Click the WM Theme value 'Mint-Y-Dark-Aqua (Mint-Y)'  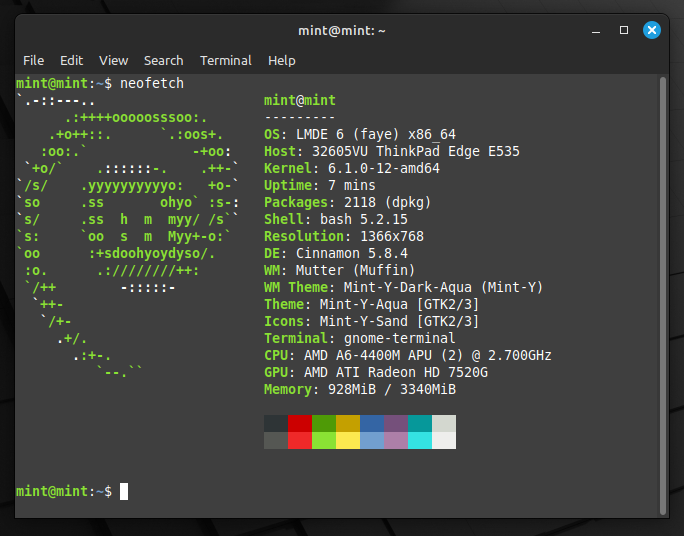443,287
